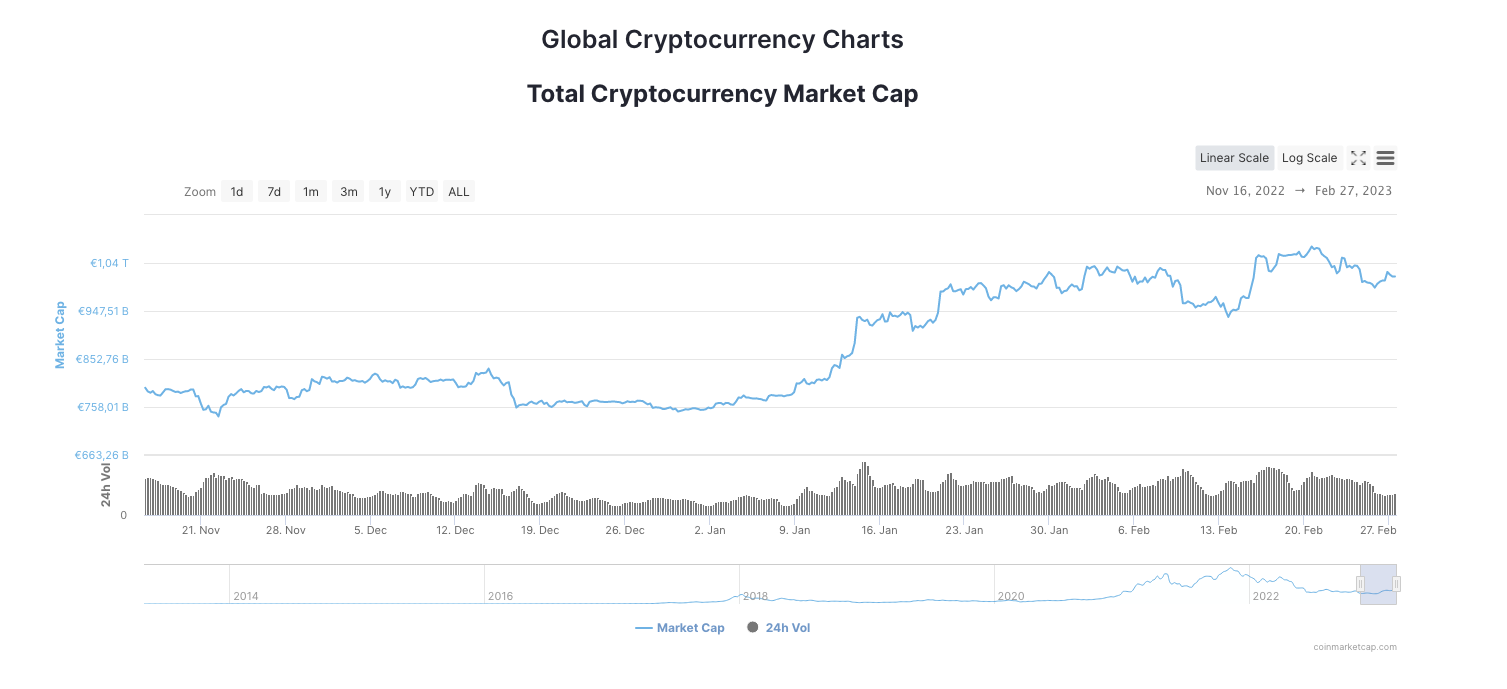
Task: Grab the right navigator range handle
Action: [1396, 584]
